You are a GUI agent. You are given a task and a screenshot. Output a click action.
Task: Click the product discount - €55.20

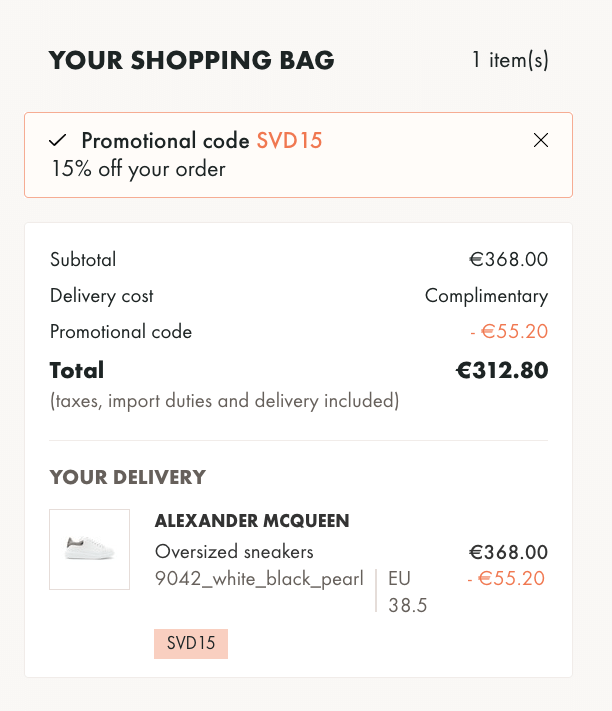(506, 579)
